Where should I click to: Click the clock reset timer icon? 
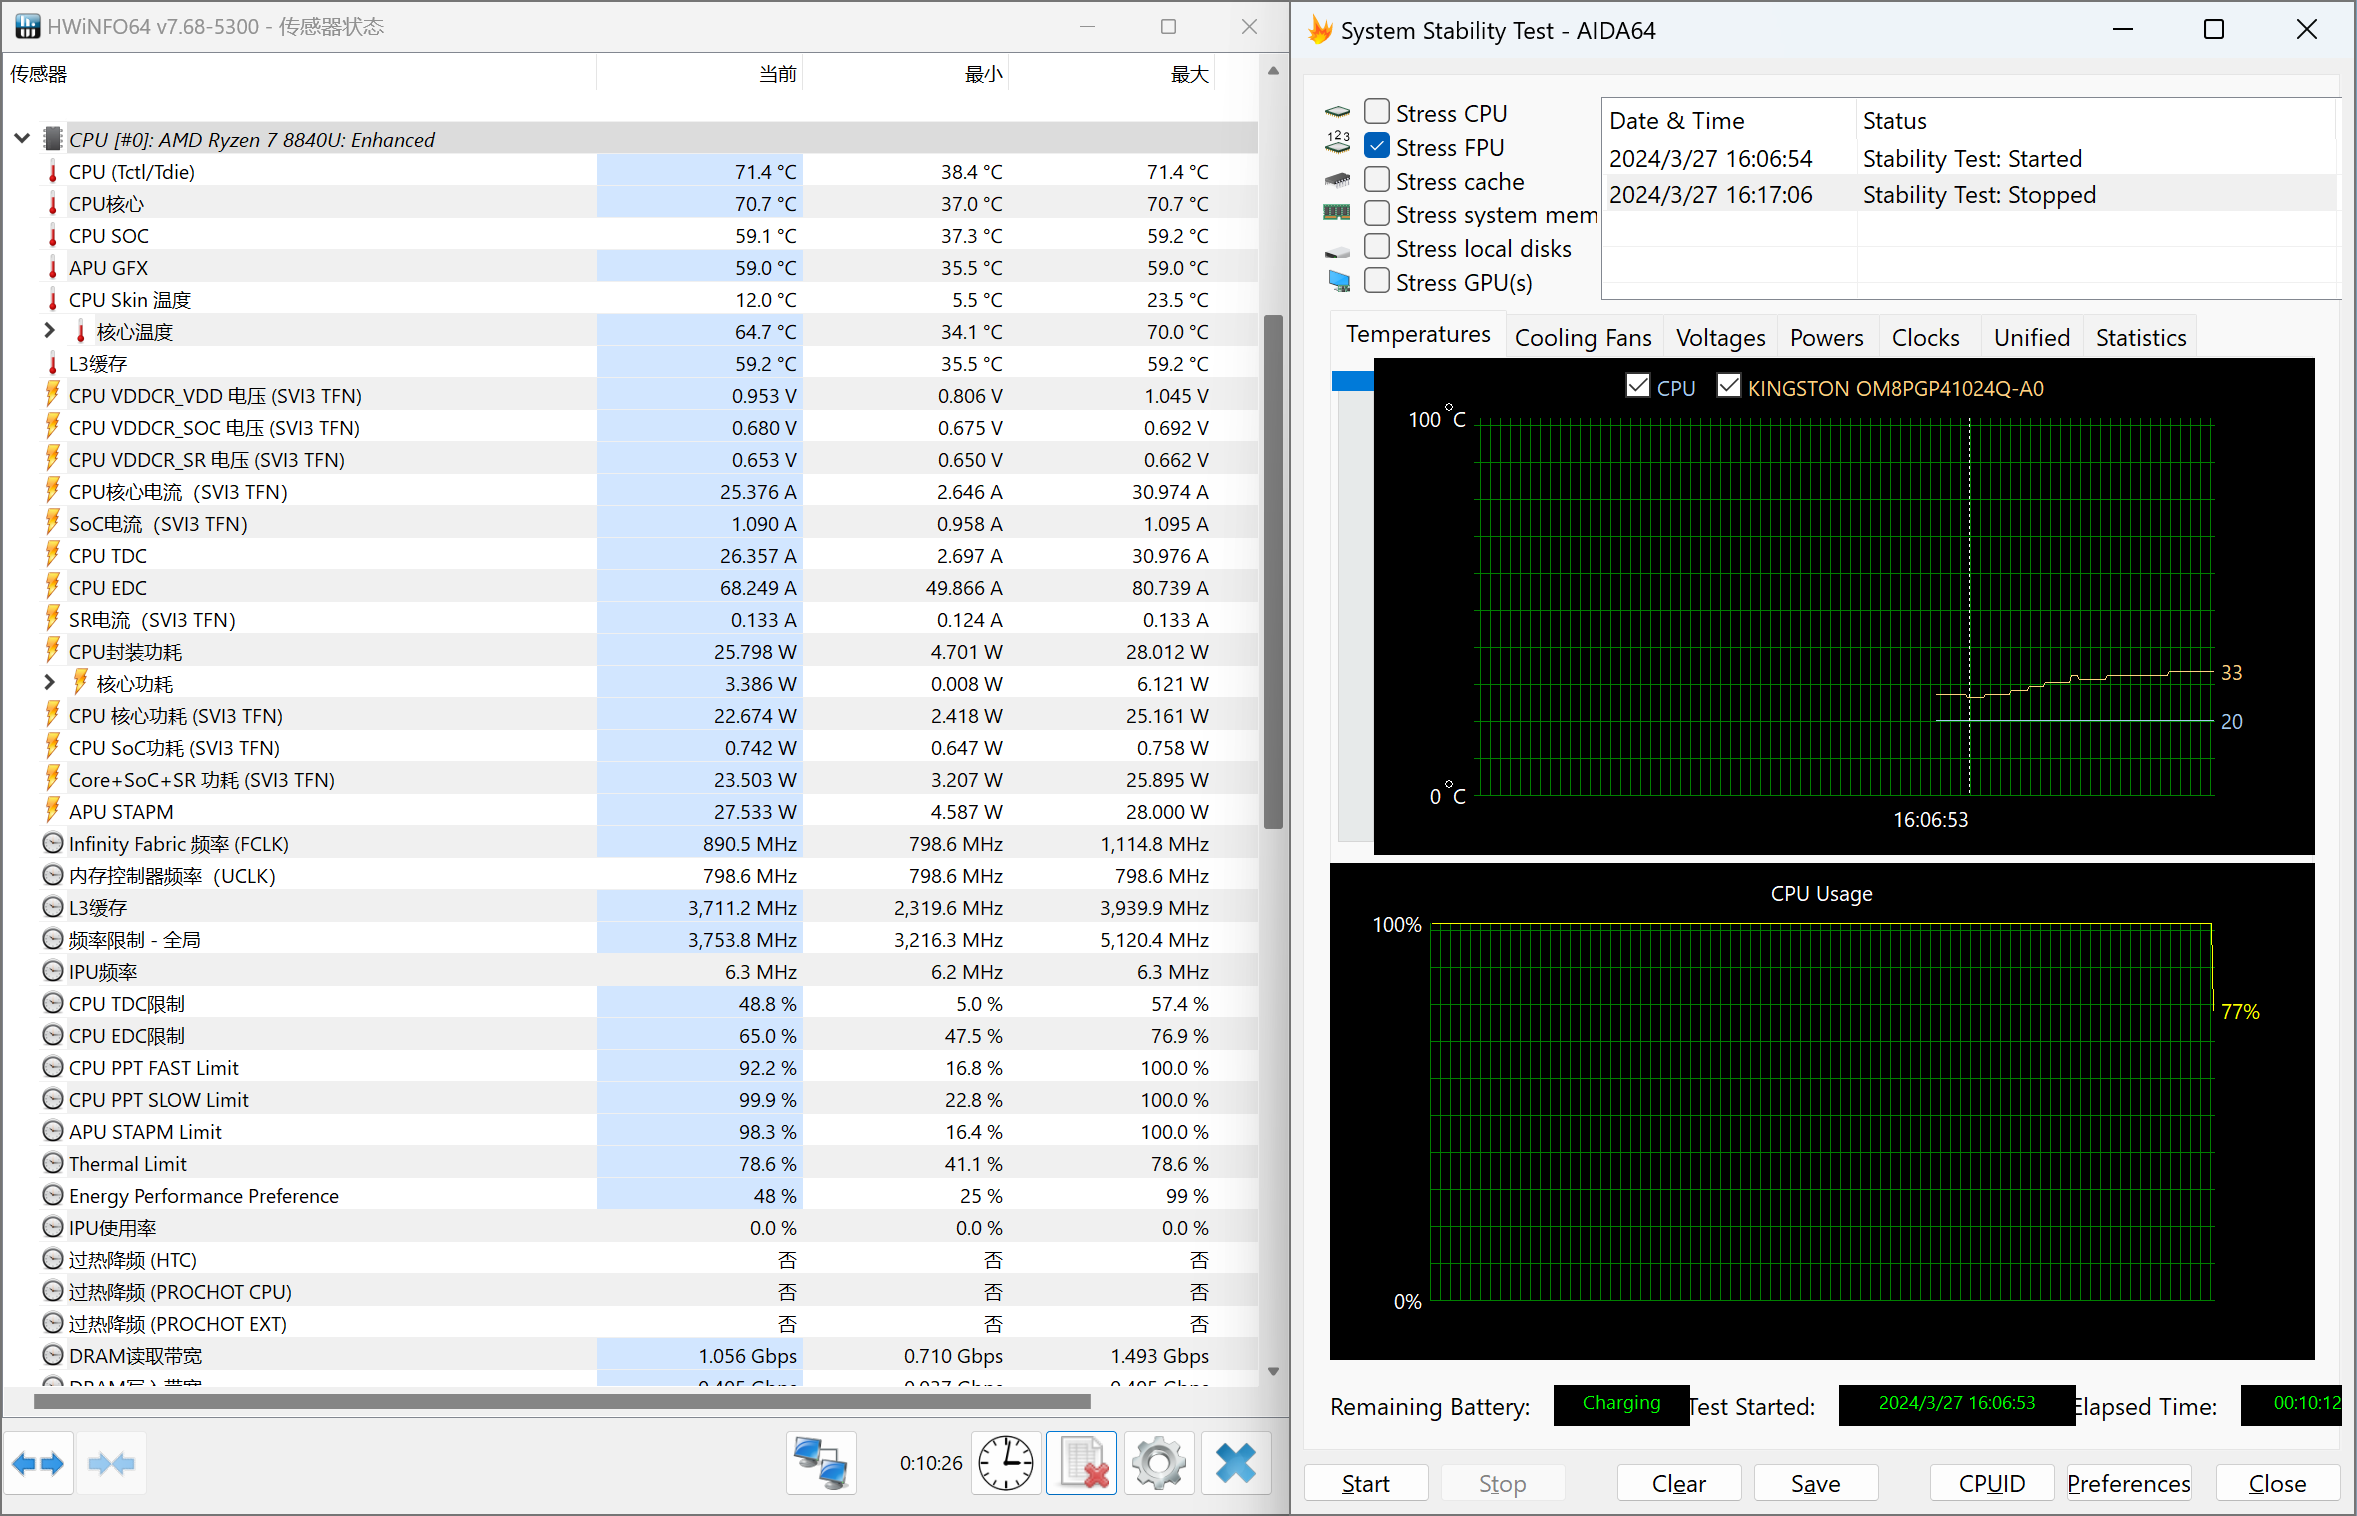click(1005, 1464)
